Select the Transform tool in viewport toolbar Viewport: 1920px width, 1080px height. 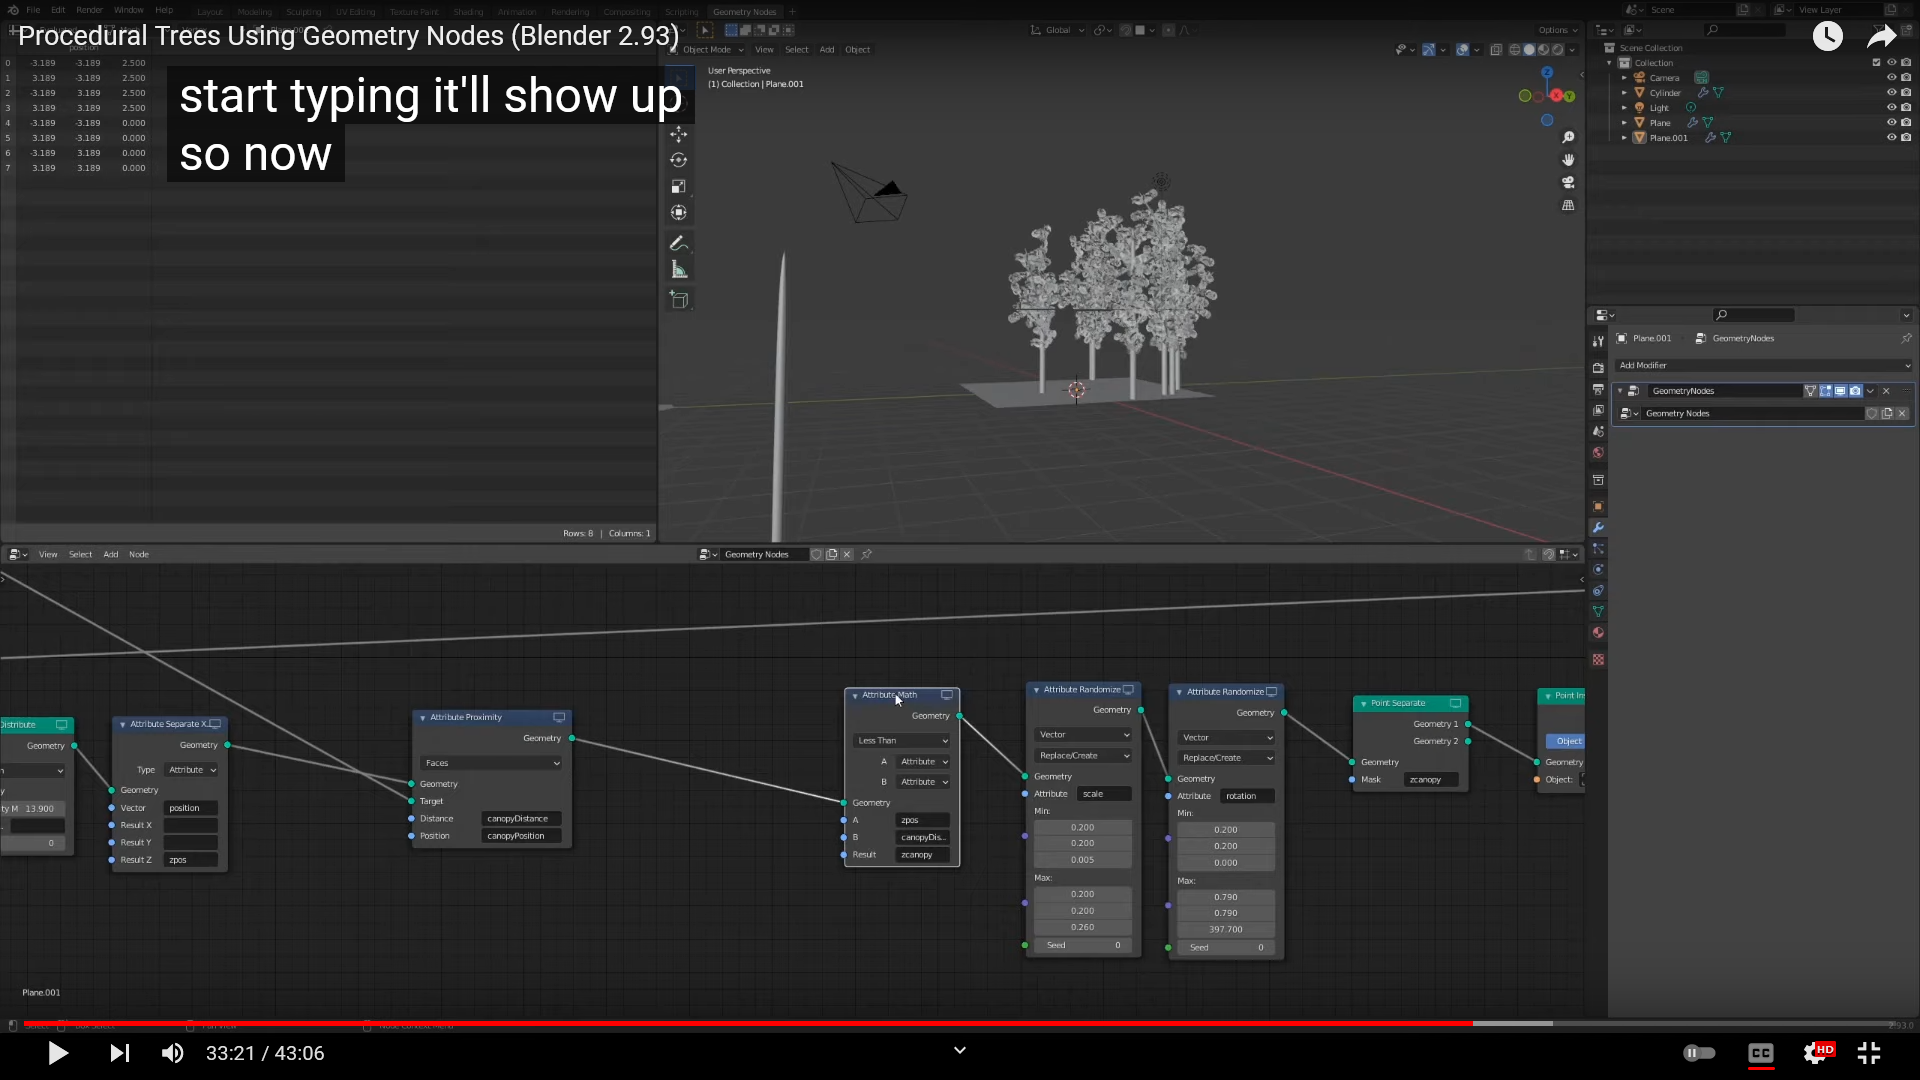tap(679, 212)
